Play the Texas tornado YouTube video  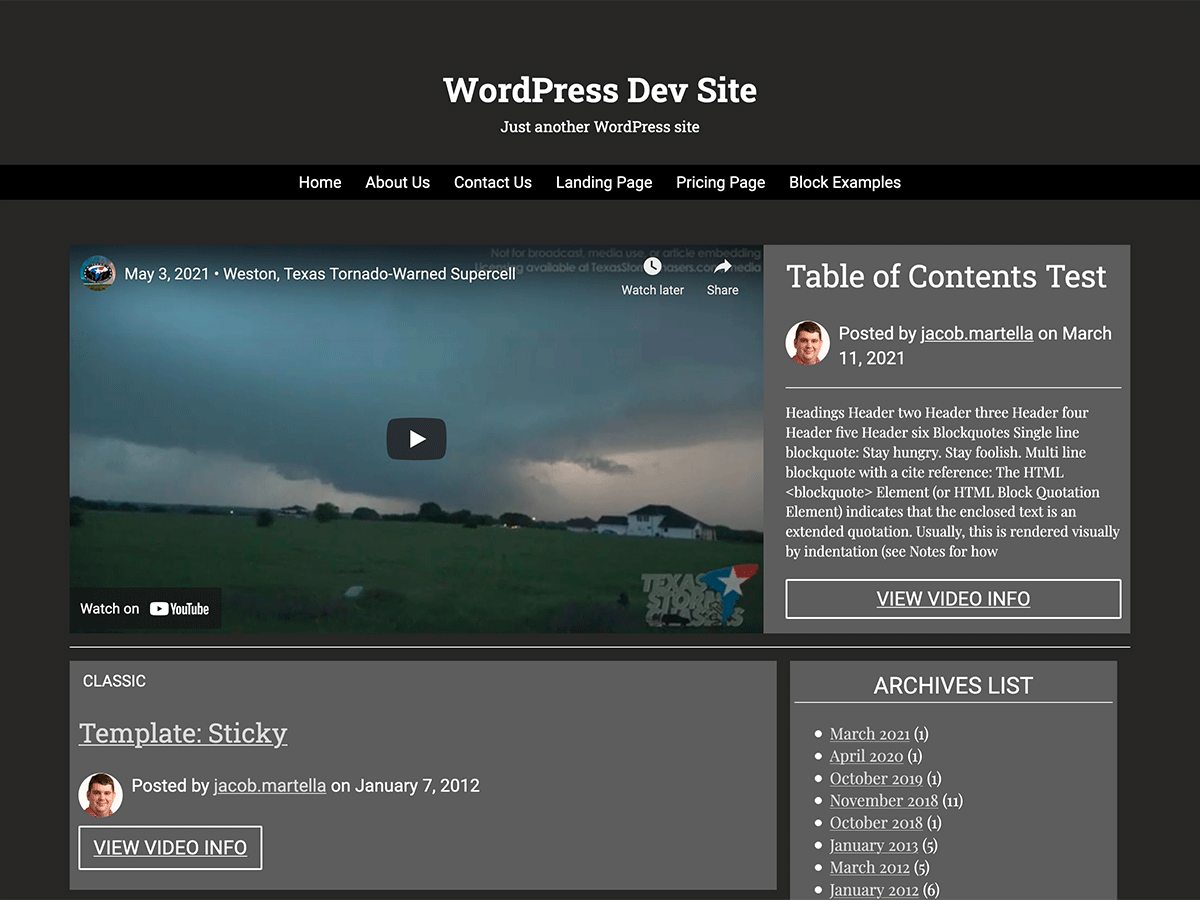click(x=416, y=438)
